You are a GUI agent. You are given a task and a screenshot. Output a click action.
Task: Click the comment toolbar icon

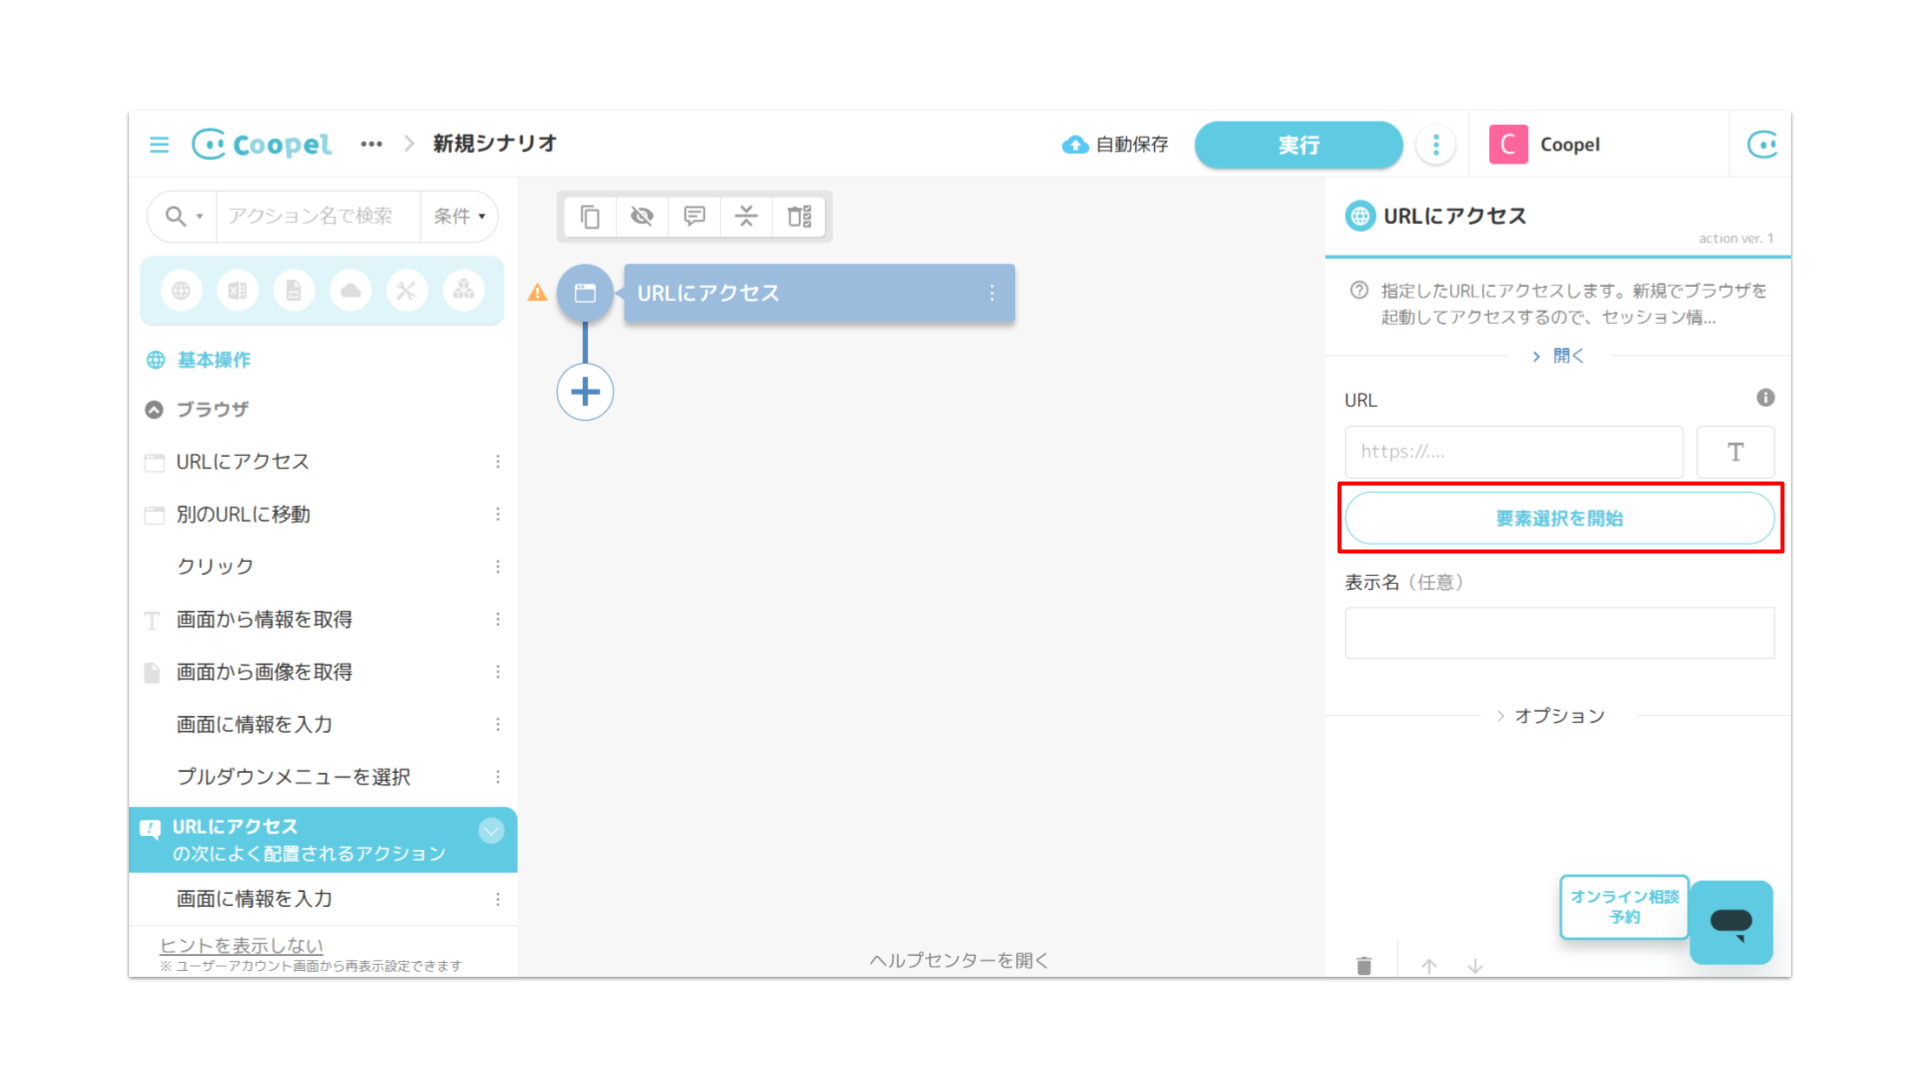coord(694,216)
